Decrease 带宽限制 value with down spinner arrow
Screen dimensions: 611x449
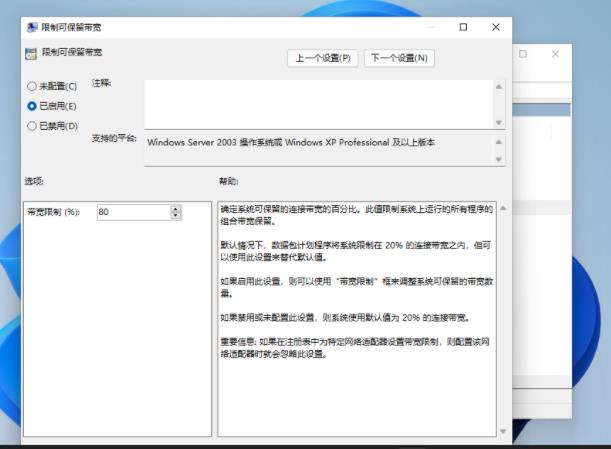(176, 215)
